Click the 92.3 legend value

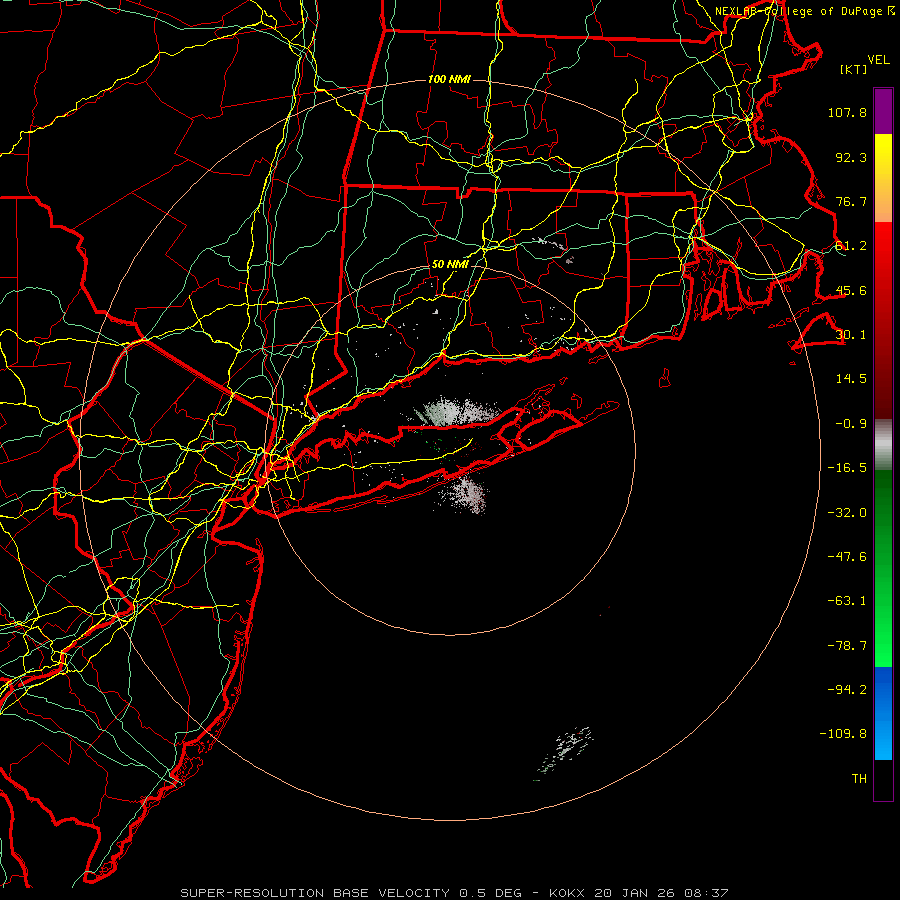click(851, 157)
